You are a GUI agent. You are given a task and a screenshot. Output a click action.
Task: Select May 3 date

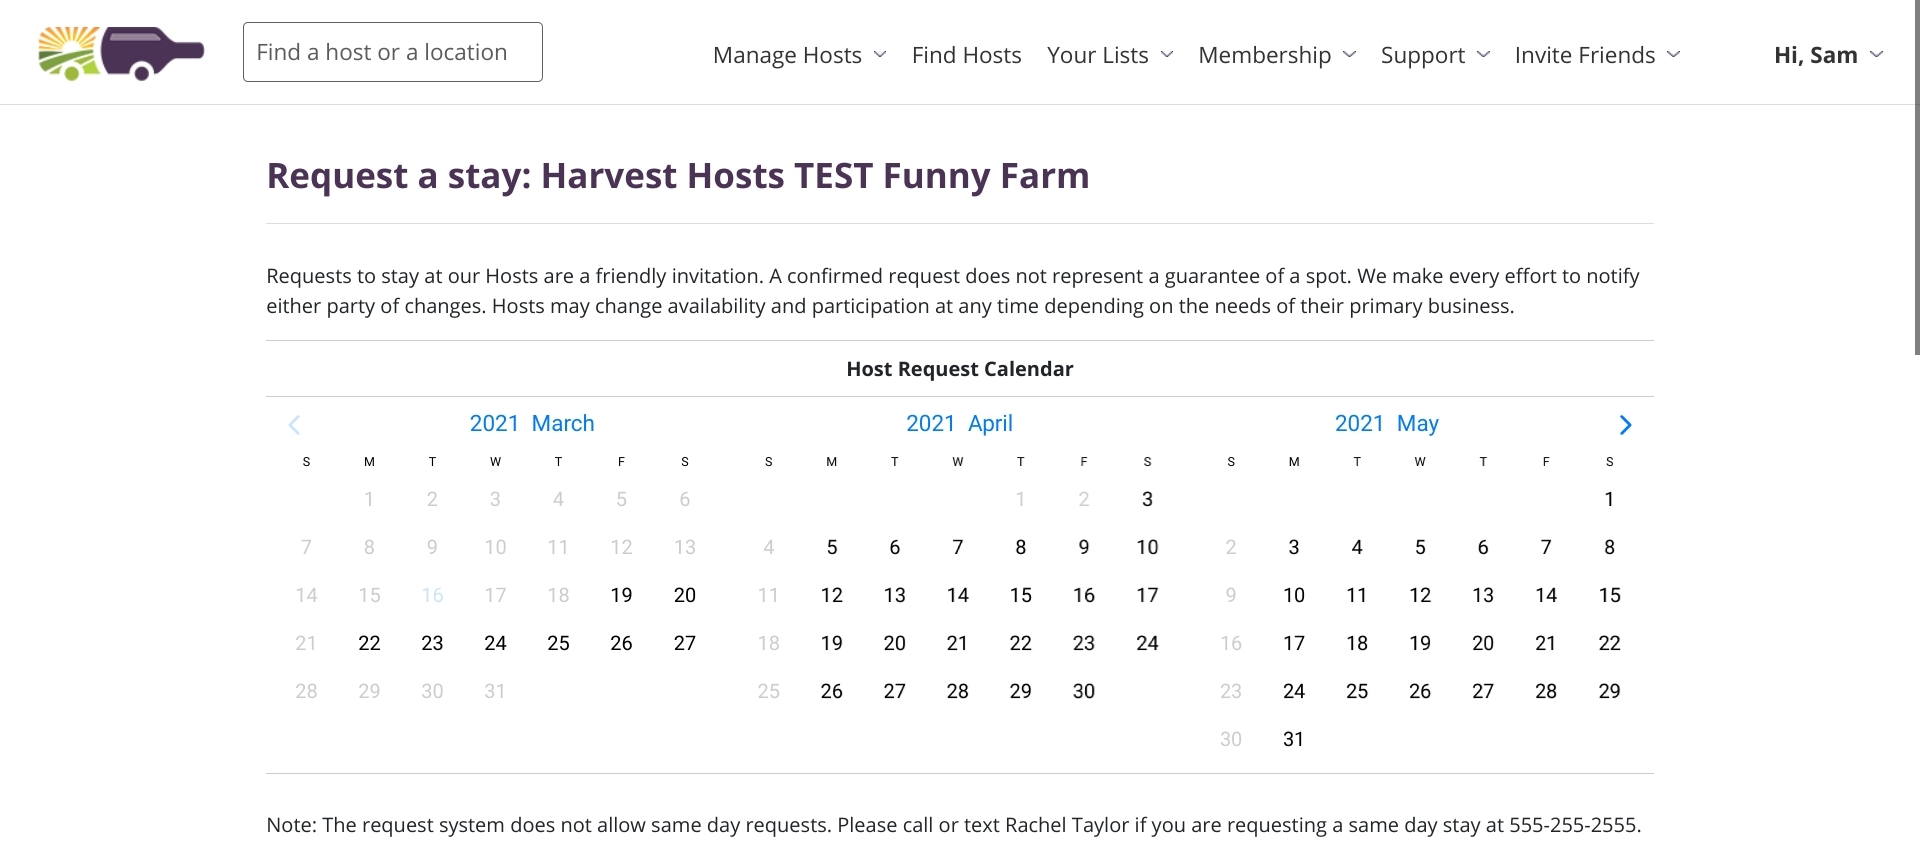(x=1294, y=547)
